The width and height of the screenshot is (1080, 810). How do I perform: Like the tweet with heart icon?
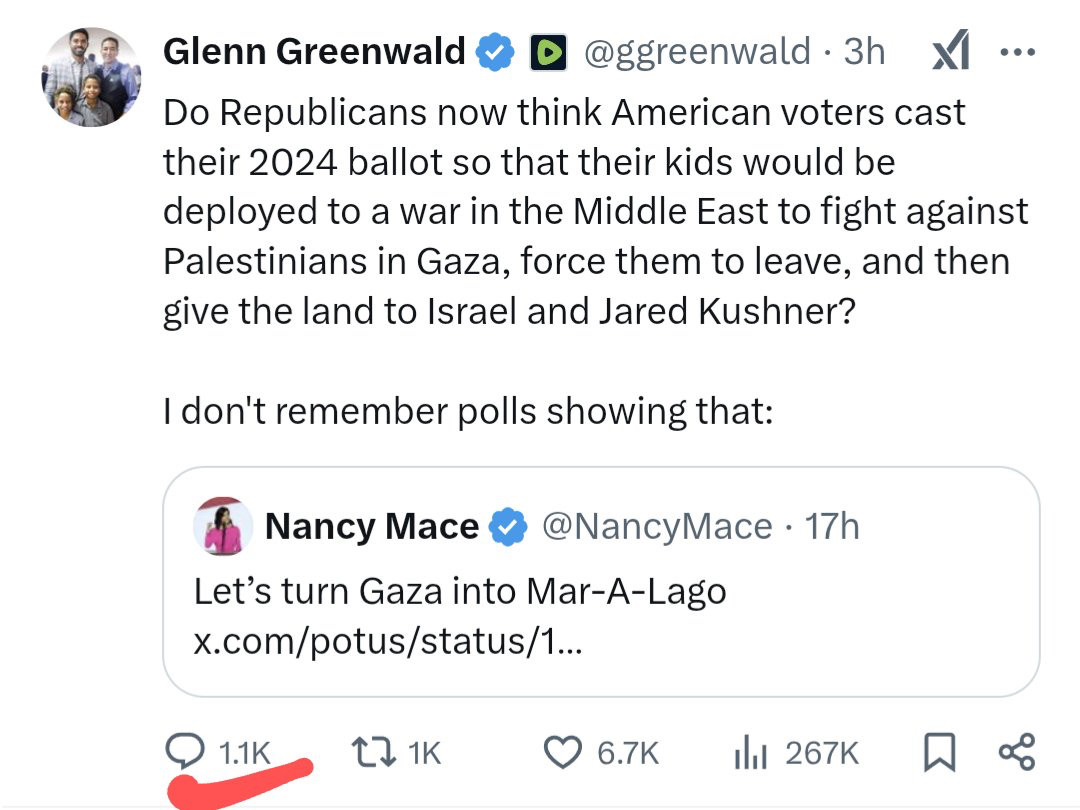click(x=563, y=752)
